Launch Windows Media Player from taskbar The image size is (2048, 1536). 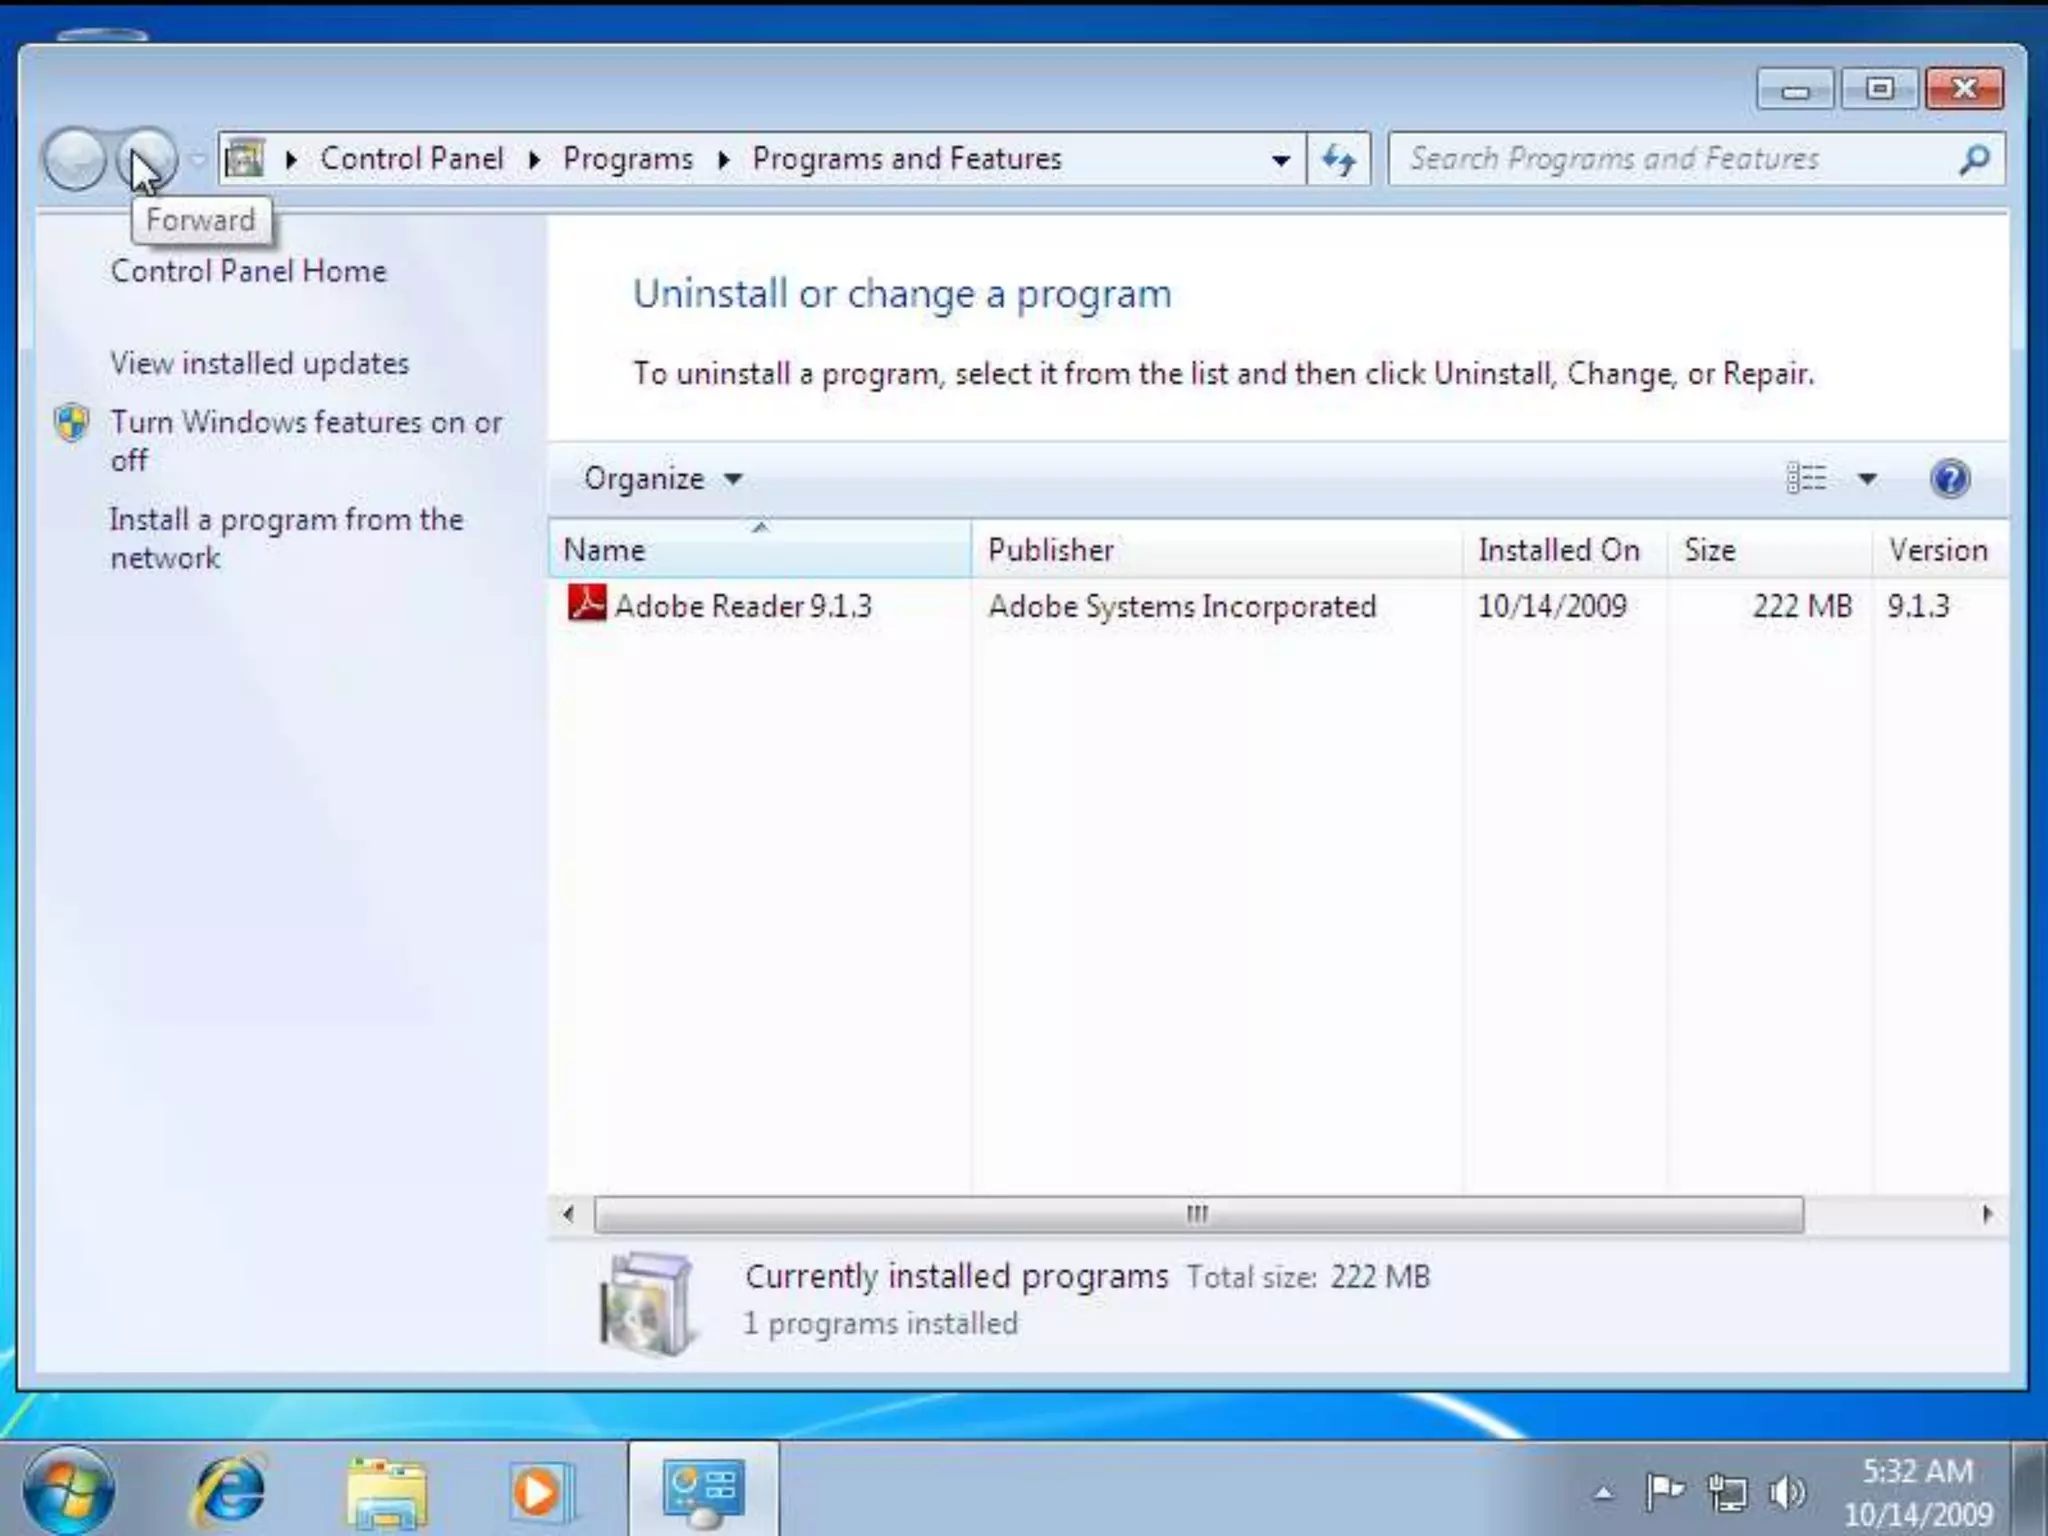click(x=540, y=1491)
